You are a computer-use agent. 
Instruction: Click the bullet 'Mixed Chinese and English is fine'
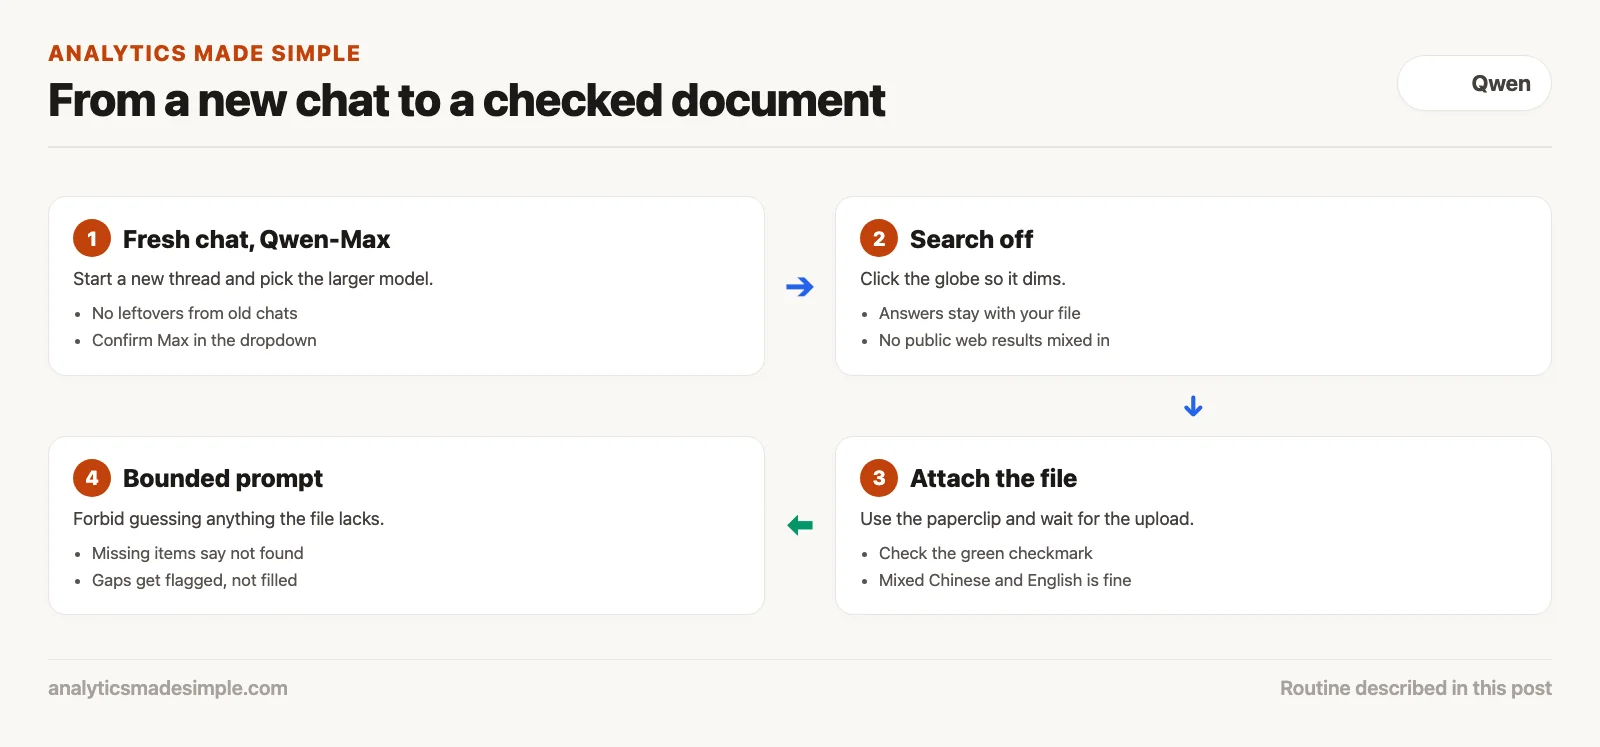[x=1005, y=580]
